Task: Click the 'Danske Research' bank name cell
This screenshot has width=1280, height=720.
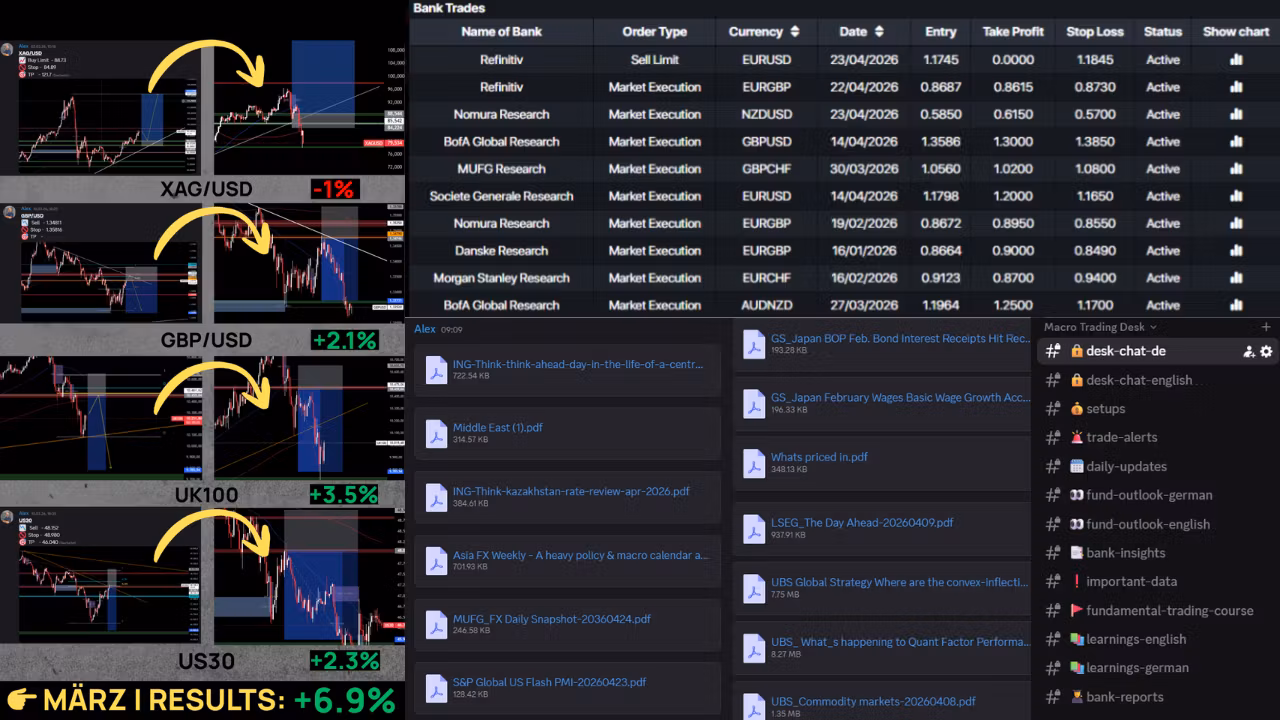Action: point(501,251)
